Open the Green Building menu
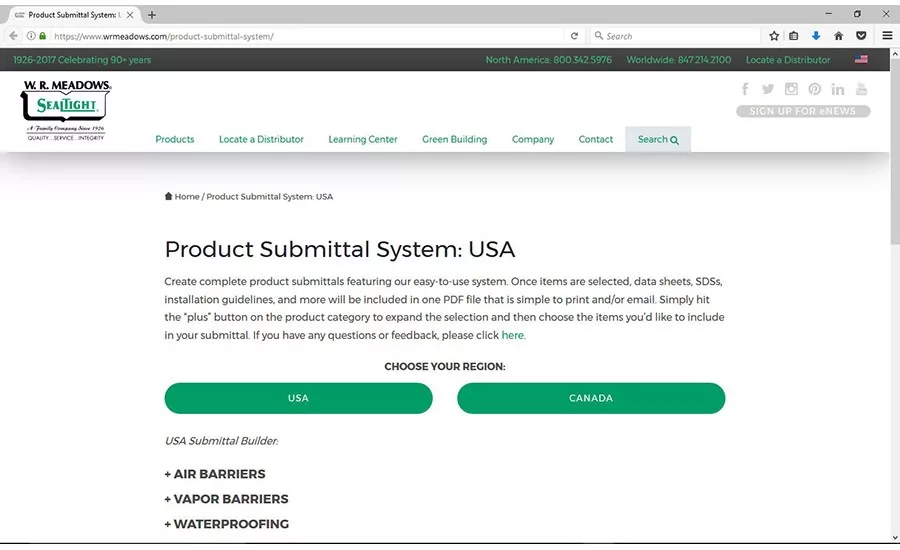The width and height of the screenshot is (900, 550). [455, 140]
